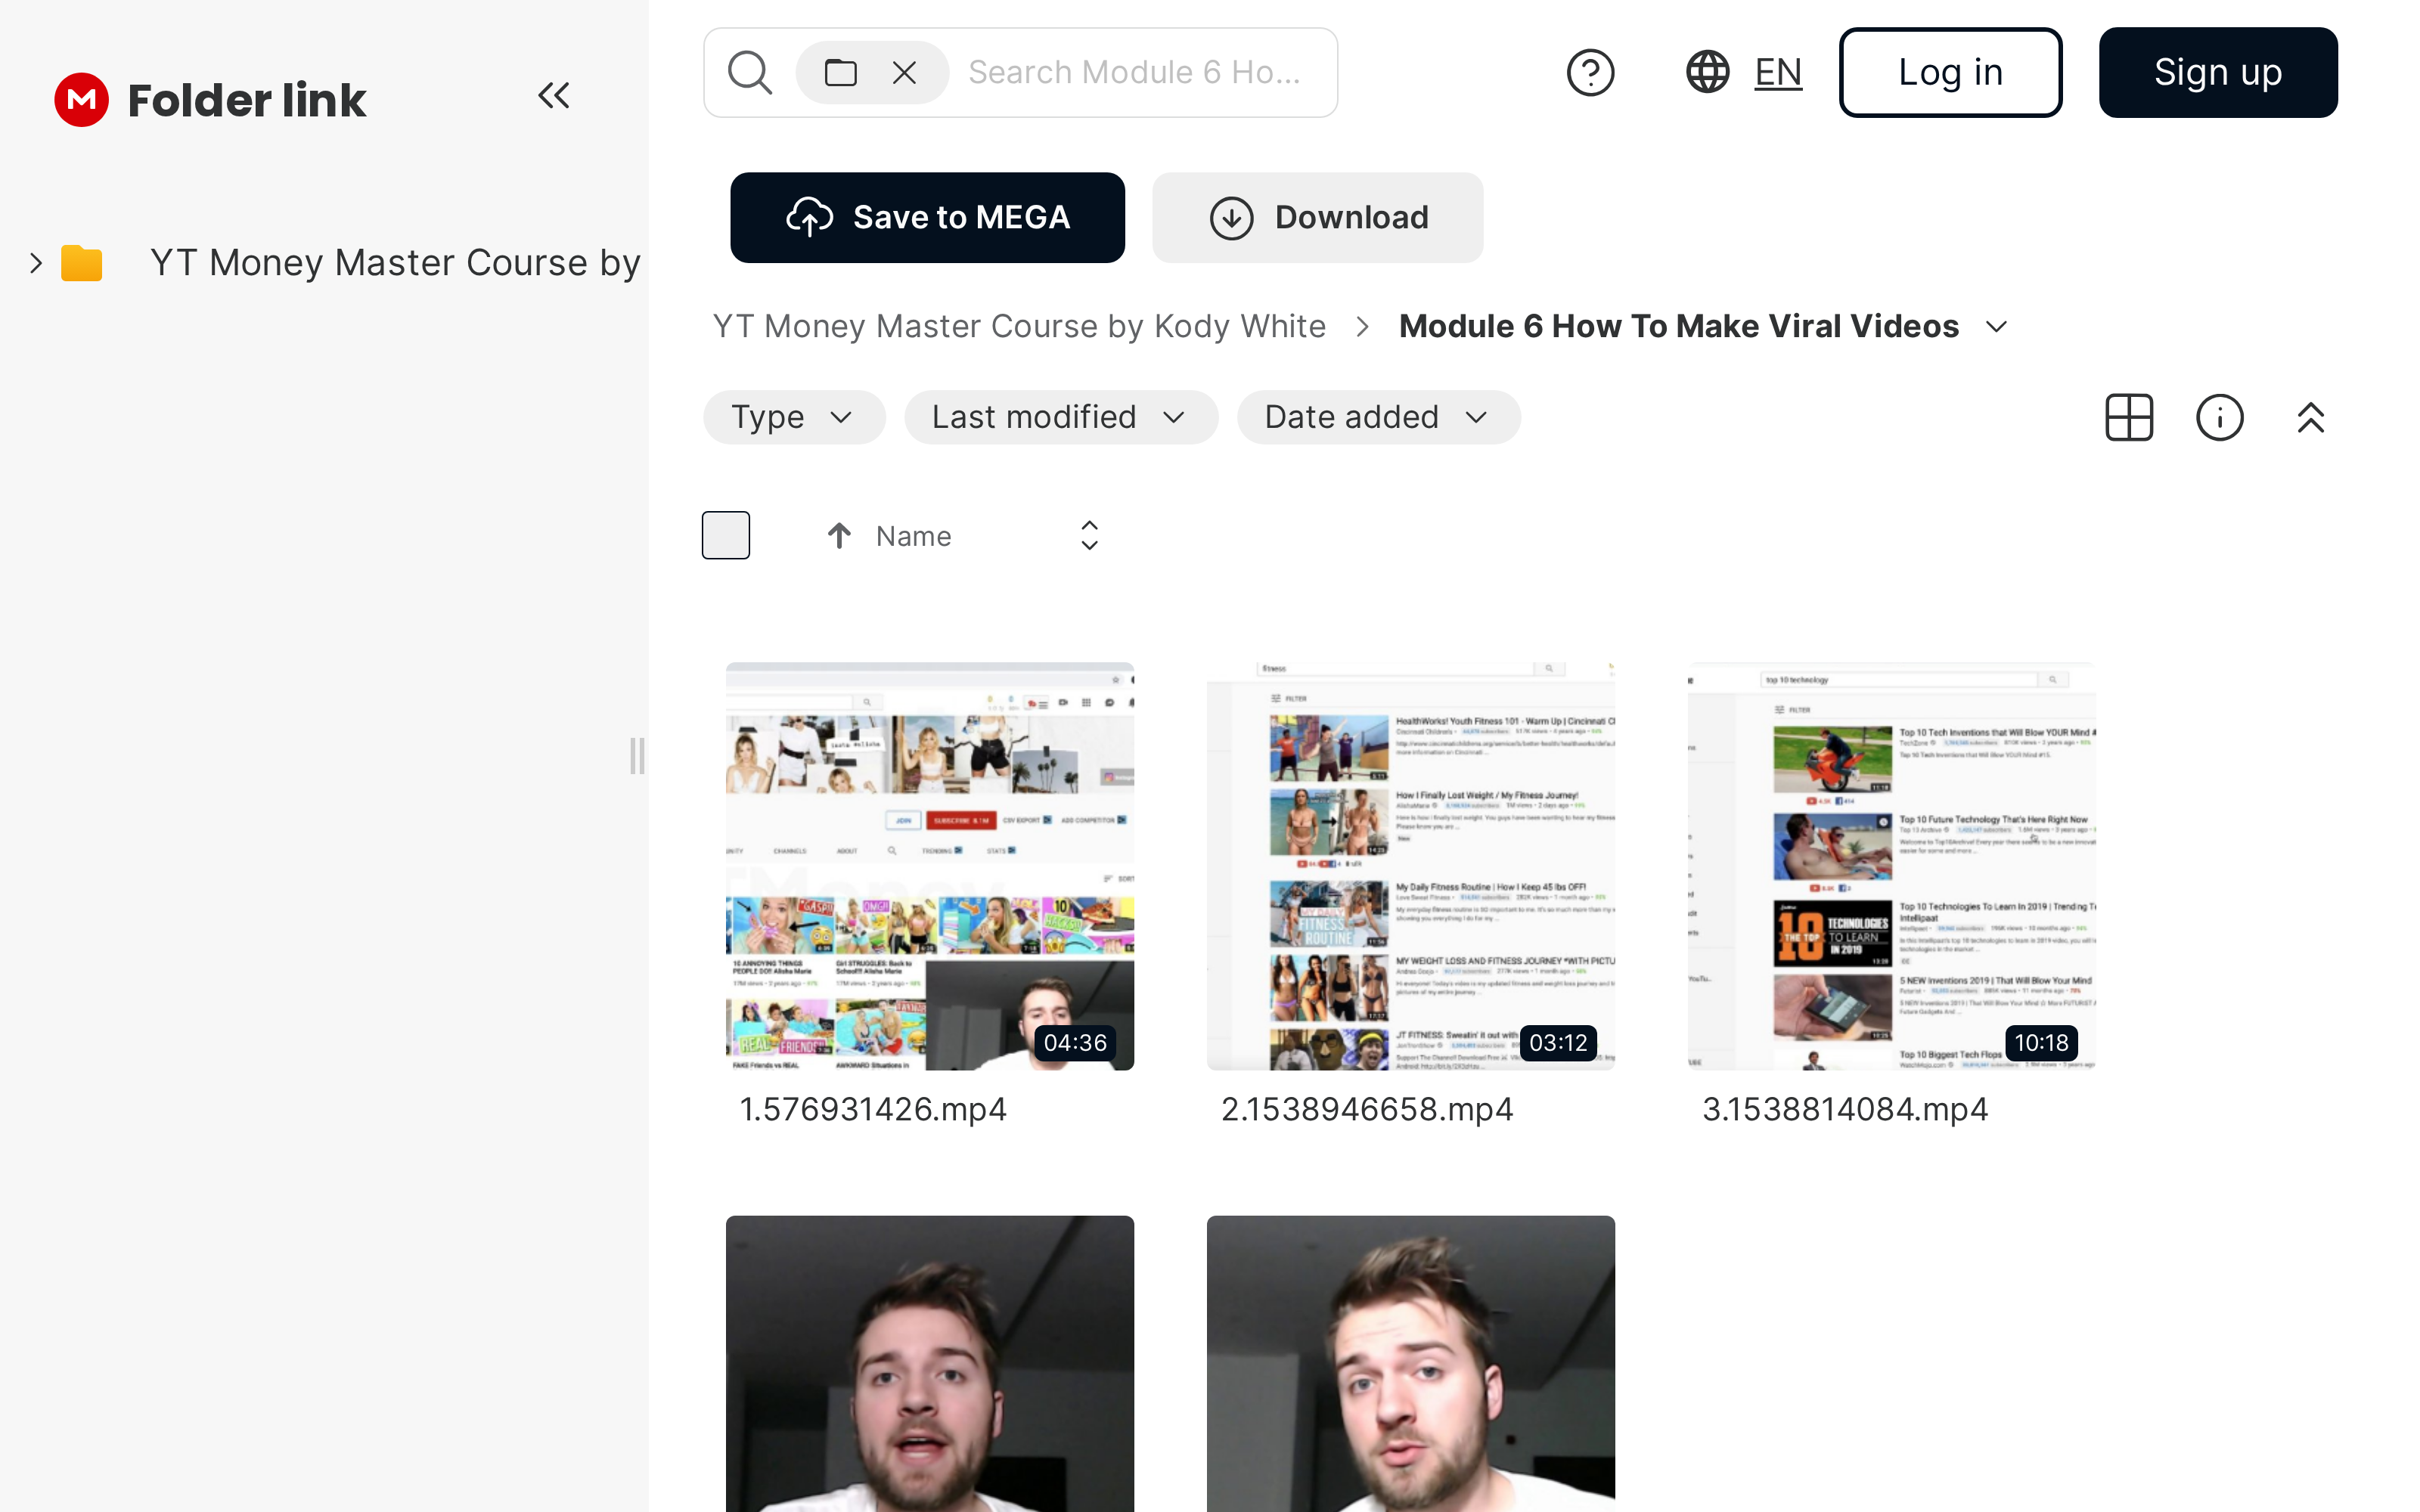Screen dimensions: 2420x1512
Task: Switch to grid view icon
Action: 2128,417
